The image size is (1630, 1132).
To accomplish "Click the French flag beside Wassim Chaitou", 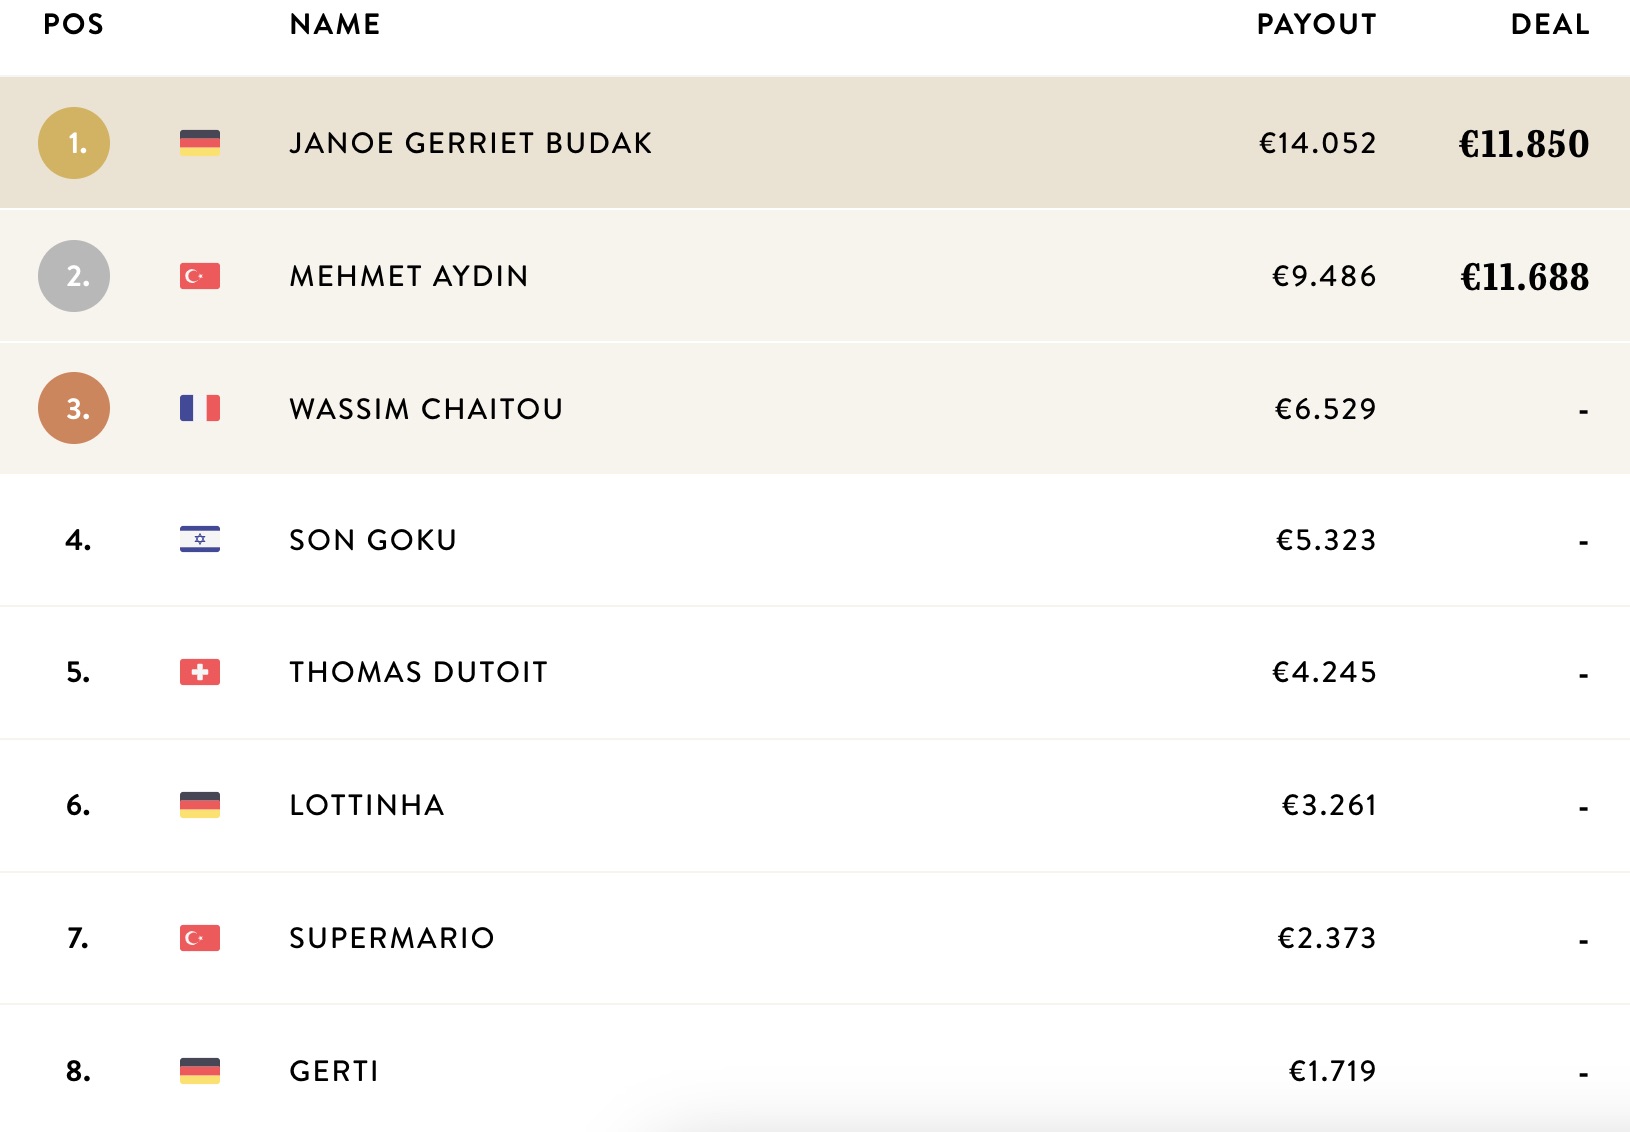I will point(200,408).
